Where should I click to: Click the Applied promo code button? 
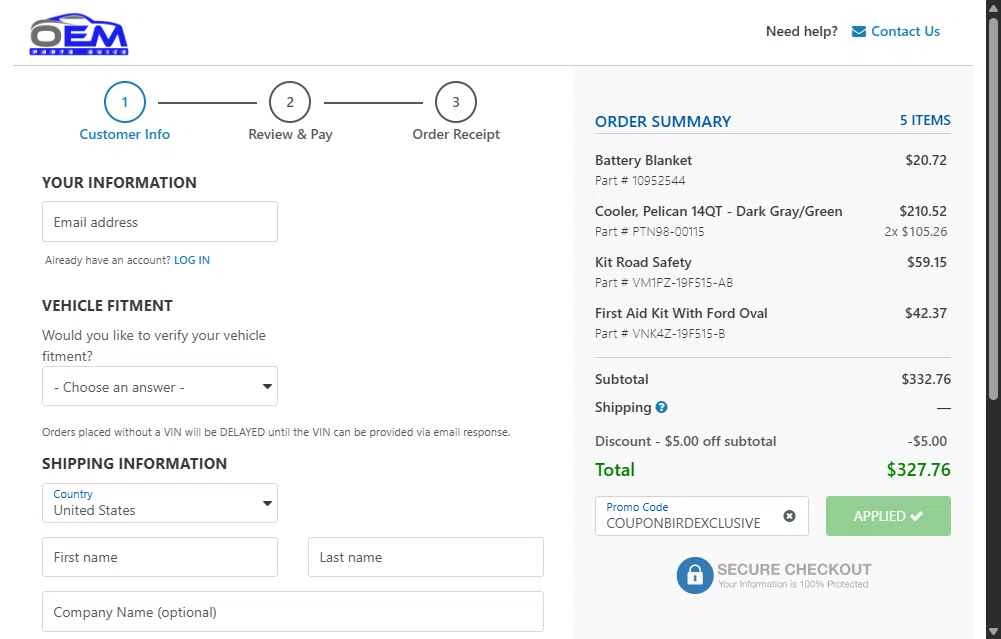click(888, 516)
